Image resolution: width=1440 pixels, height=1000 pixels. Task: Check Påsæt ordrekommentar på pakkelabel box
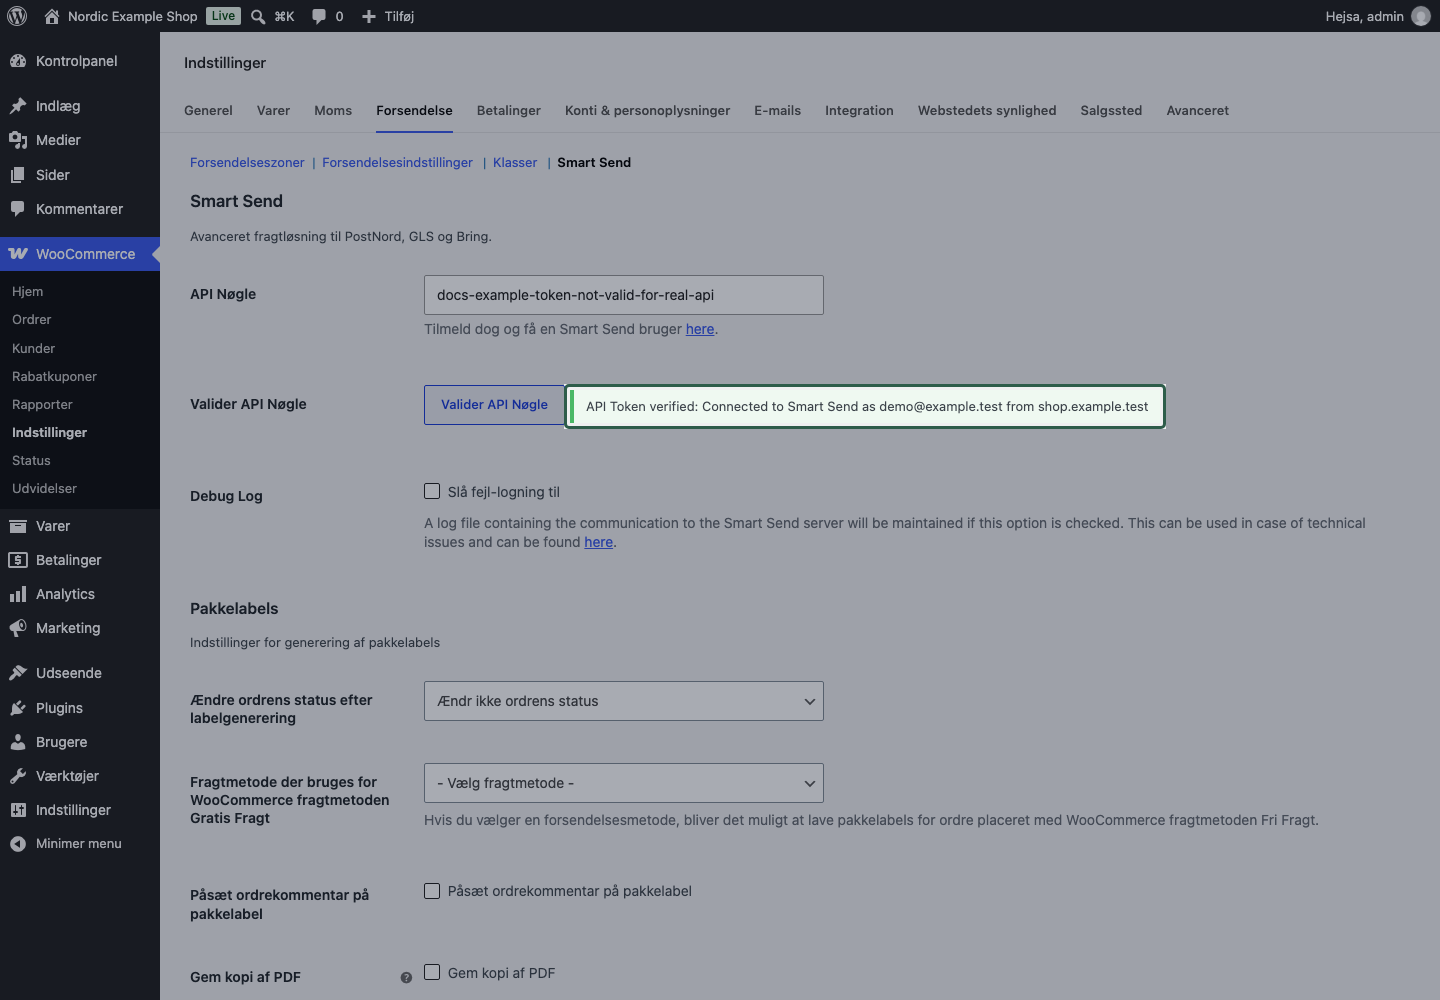[432, 891]
